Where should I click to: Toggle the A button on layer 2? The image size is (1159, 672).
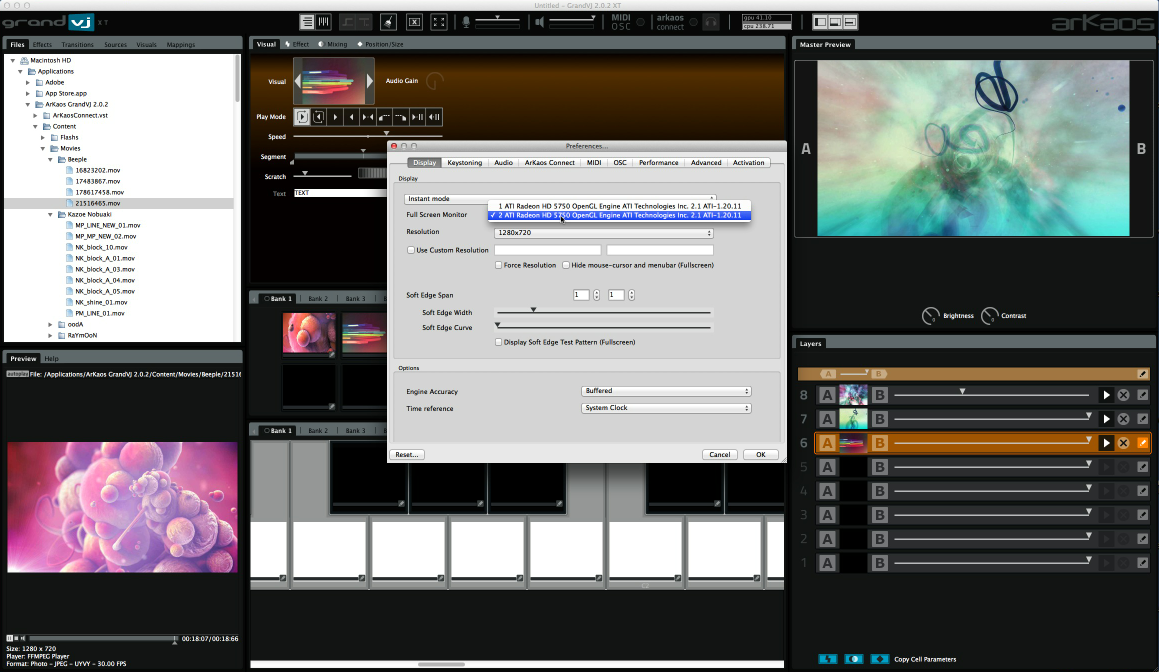point(827,539)
